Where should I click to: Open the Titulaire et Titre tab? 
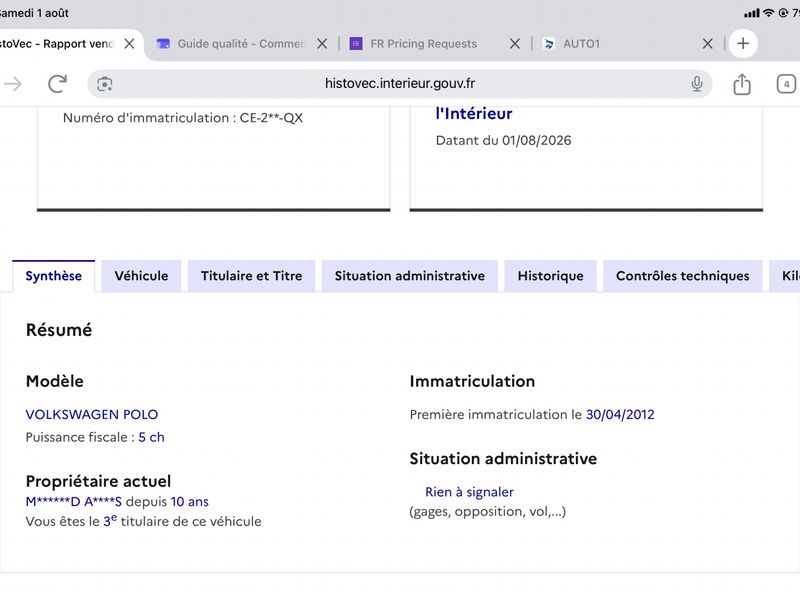point(252,276)
